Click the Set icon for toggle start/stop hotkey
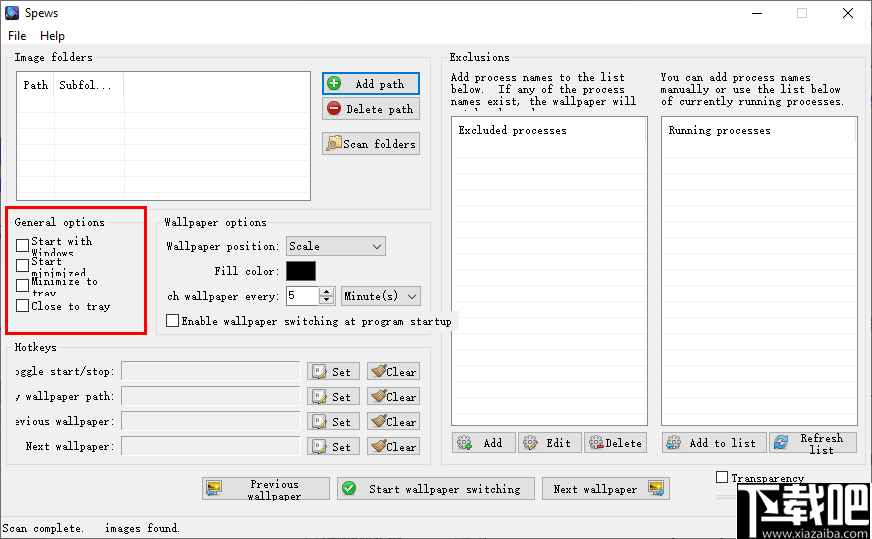This screenshot has height=539, width=872. coord(319,372)
